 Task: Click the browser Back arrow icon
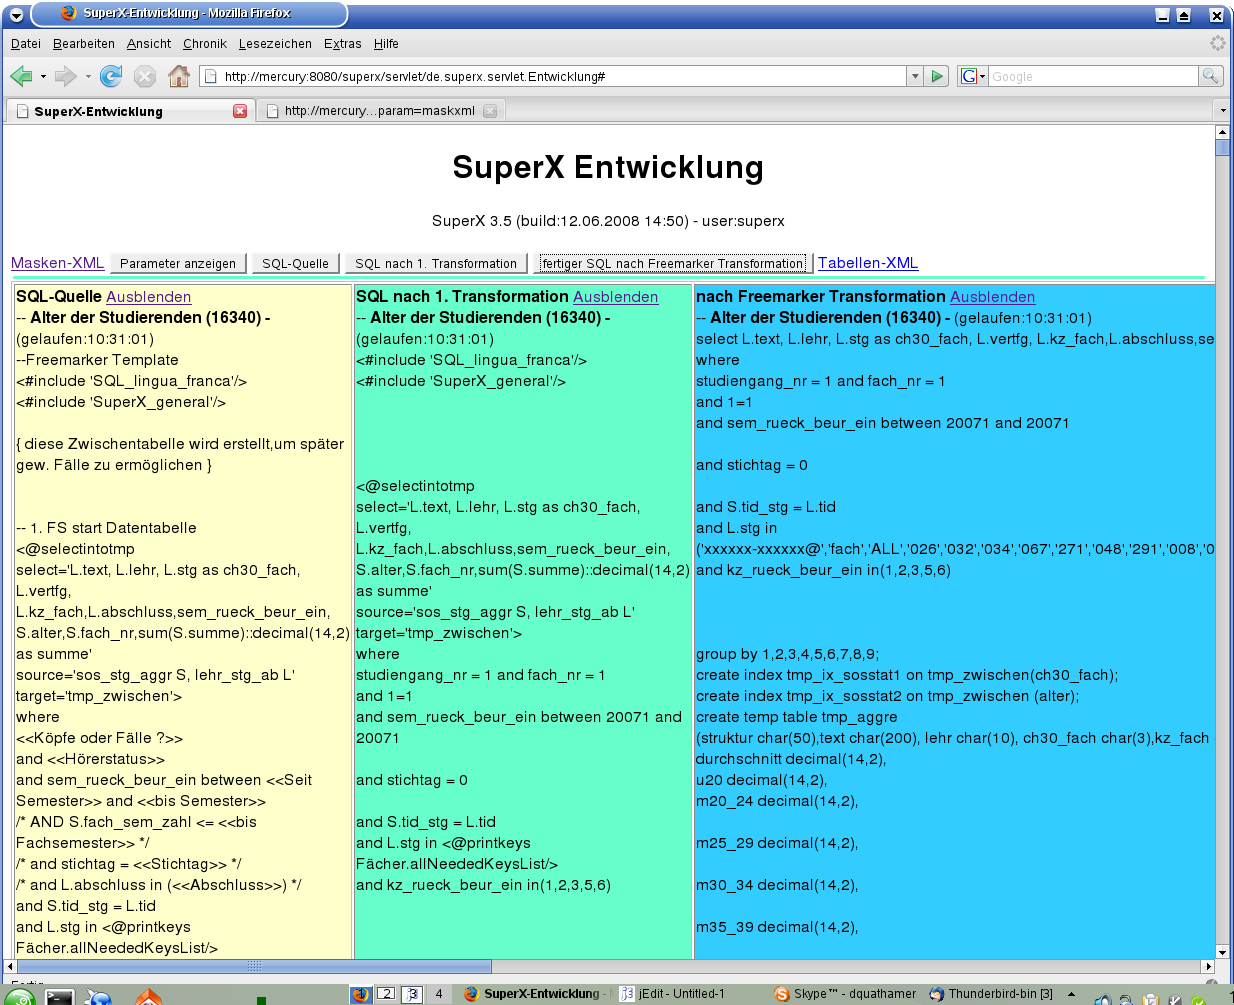(21, 76)
